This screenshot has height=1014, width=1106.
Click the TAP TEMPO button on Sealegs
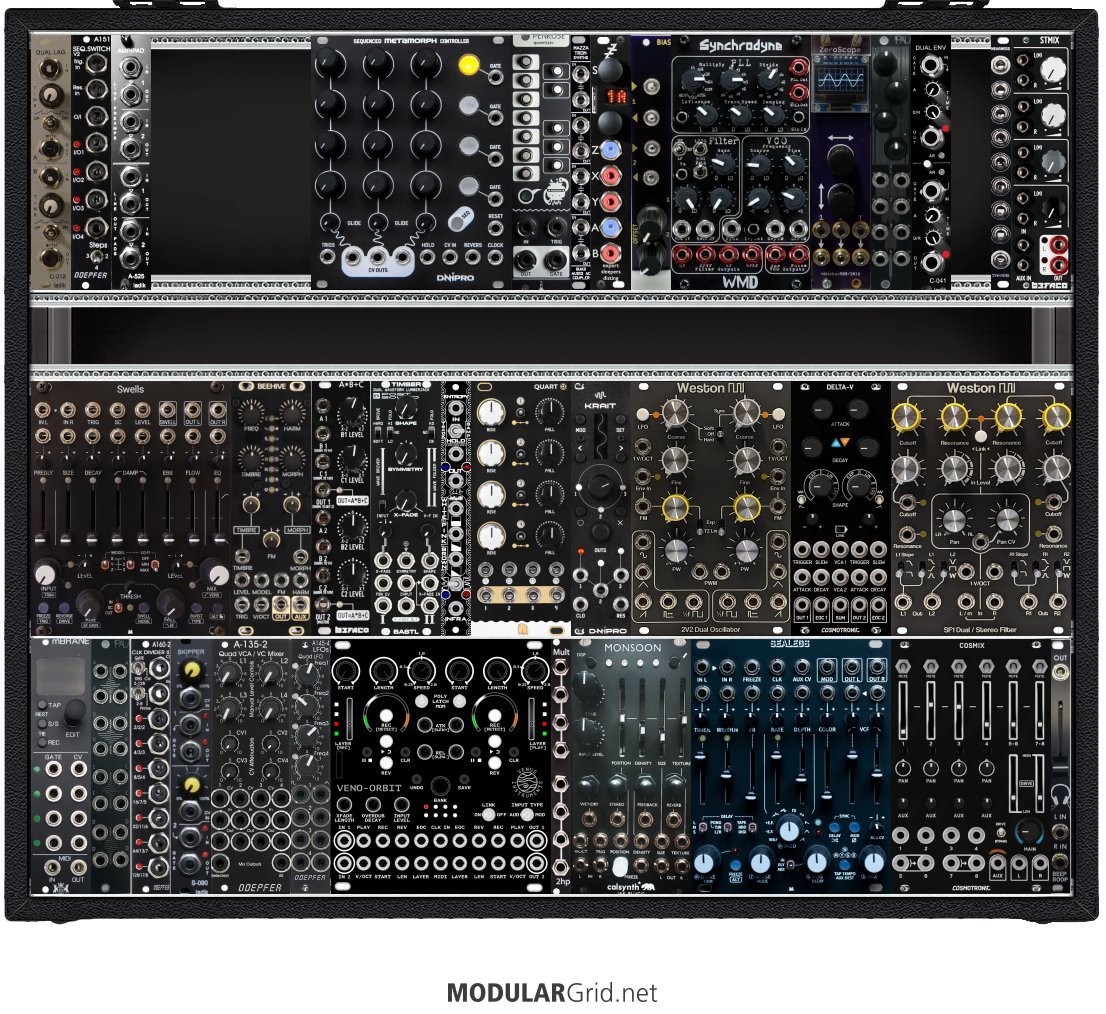(x=845, y=865)
